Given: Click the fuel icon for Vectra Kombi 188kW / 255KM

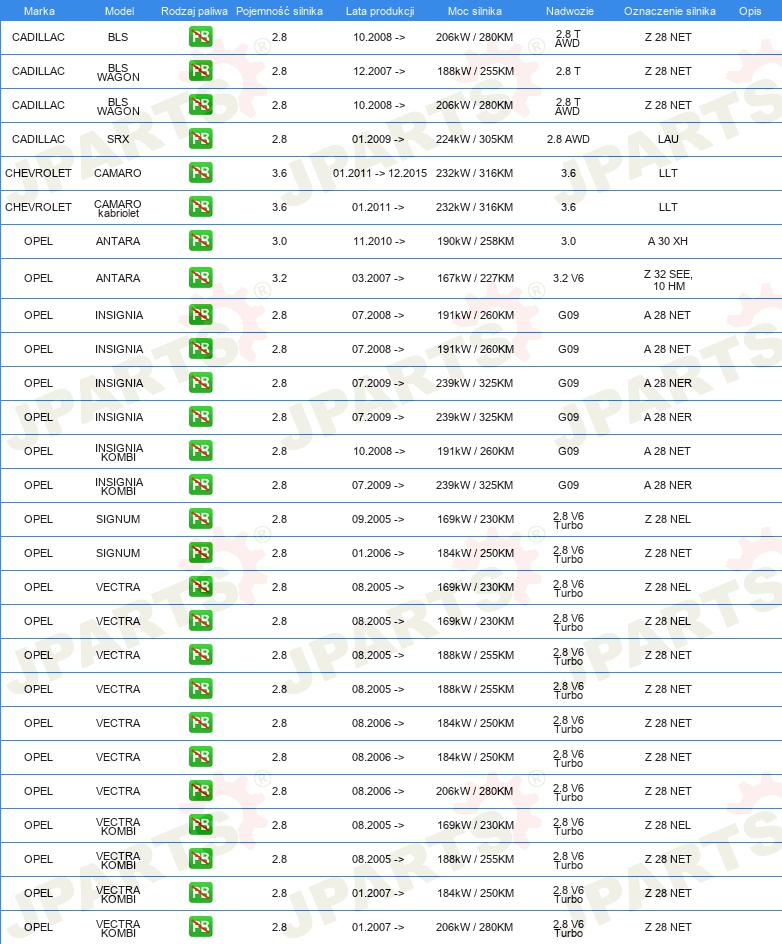Looking at the screenshot, I should point(200,859).
